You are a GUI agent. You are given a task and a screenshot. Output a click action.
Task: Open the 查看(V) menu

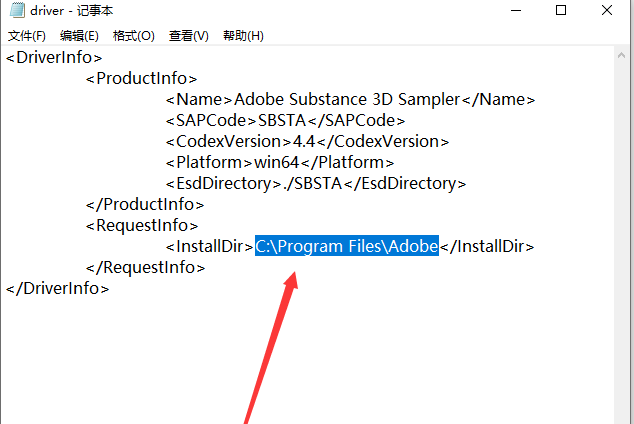click(x=189, y=36)
